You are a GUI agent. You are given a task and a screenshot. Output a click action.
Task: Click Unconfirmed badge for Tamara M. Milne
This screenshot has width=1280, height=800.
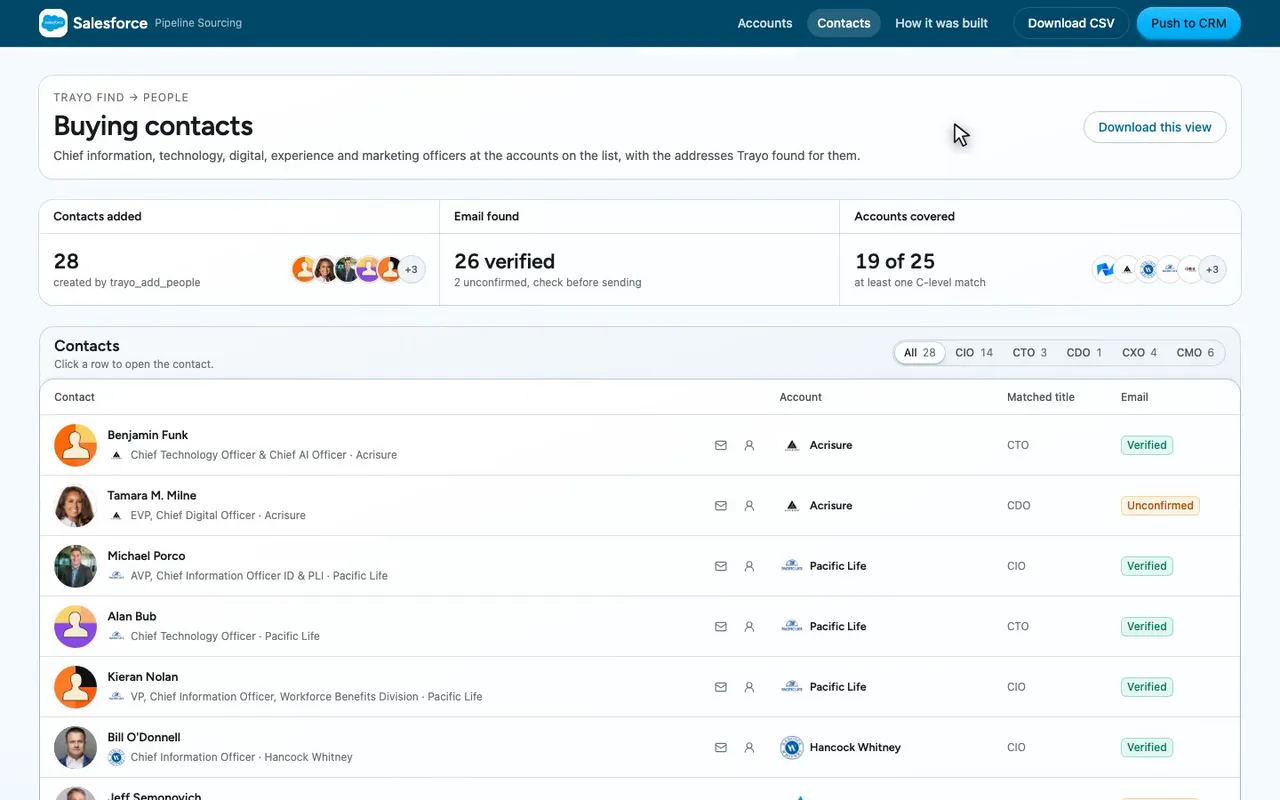pos(1160,506)
